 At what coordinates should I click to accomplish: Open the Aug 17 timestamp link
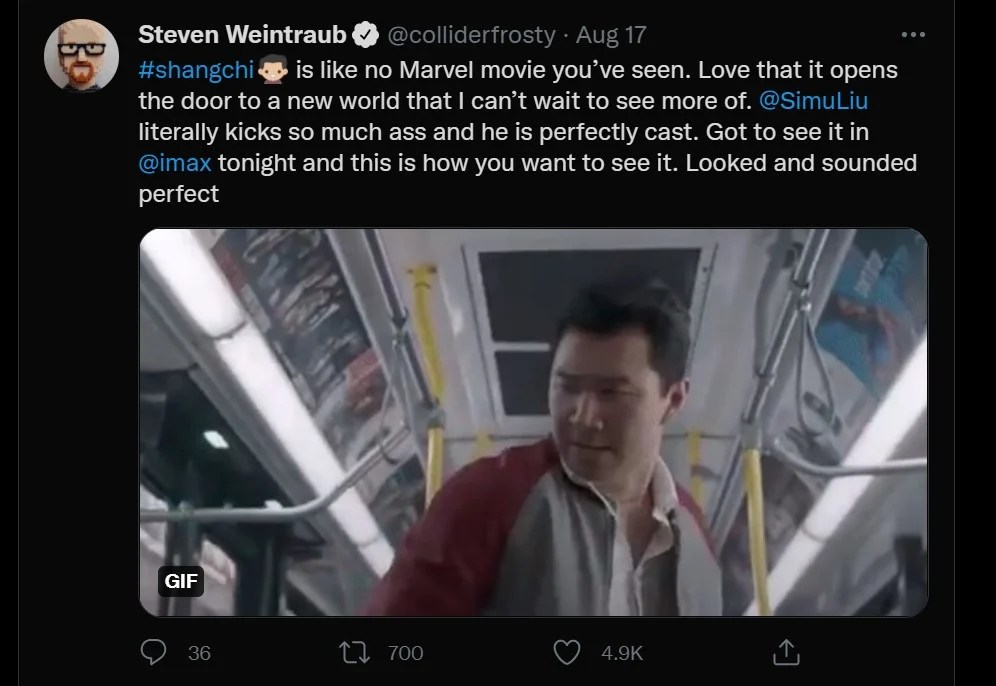point(611,35)
